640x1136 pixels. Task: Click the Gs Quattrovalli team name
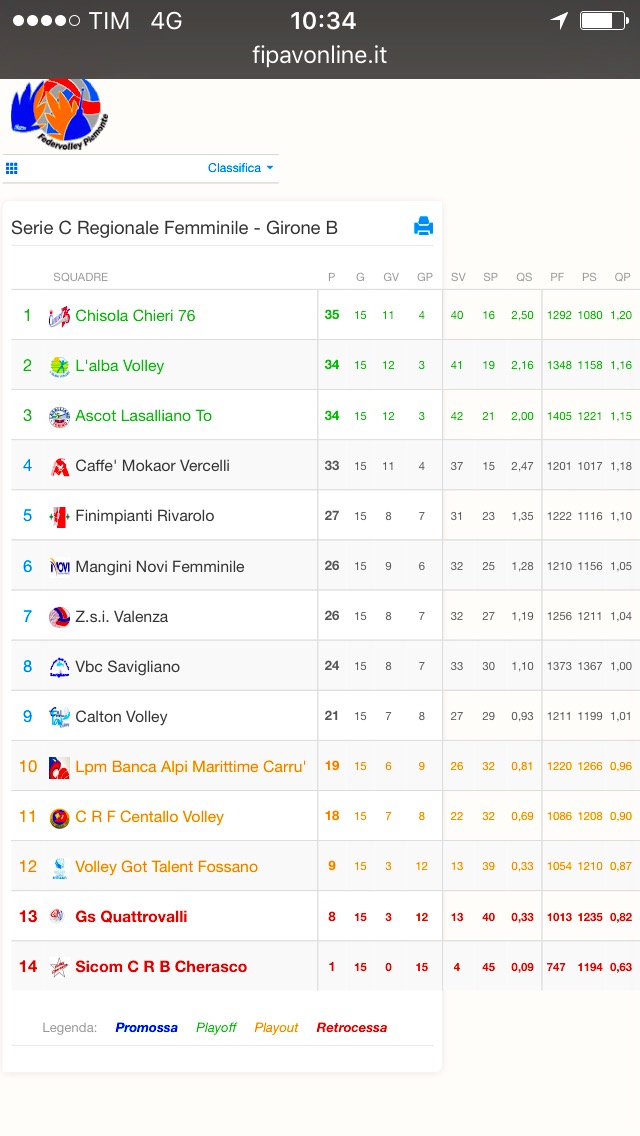131,916
